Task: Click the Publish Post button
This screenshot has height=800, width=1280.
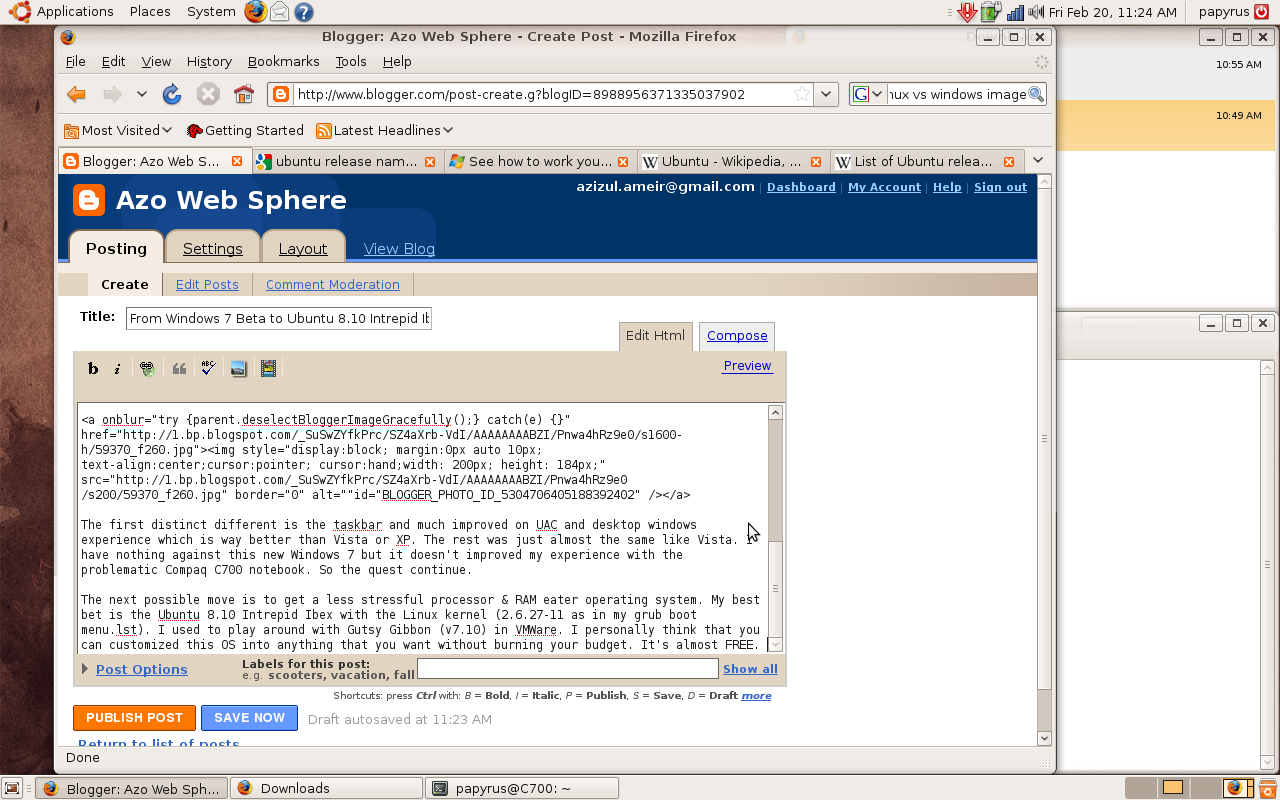Action: [134, 717]
